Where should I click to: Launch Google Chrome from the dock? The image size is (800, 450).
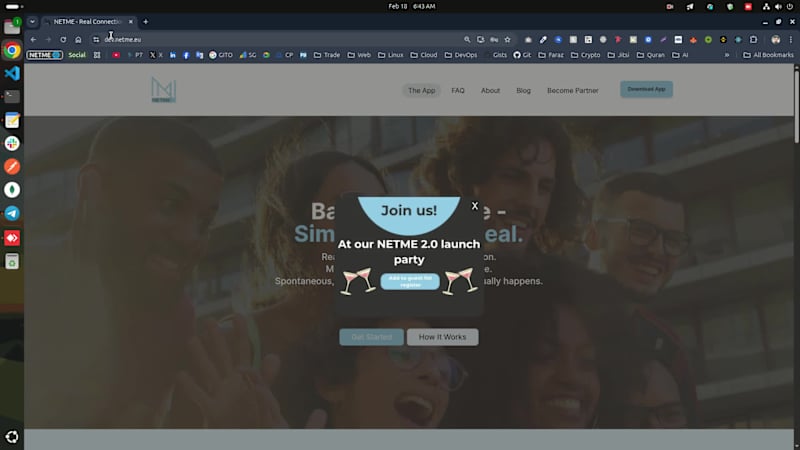(x=12, y=51)
